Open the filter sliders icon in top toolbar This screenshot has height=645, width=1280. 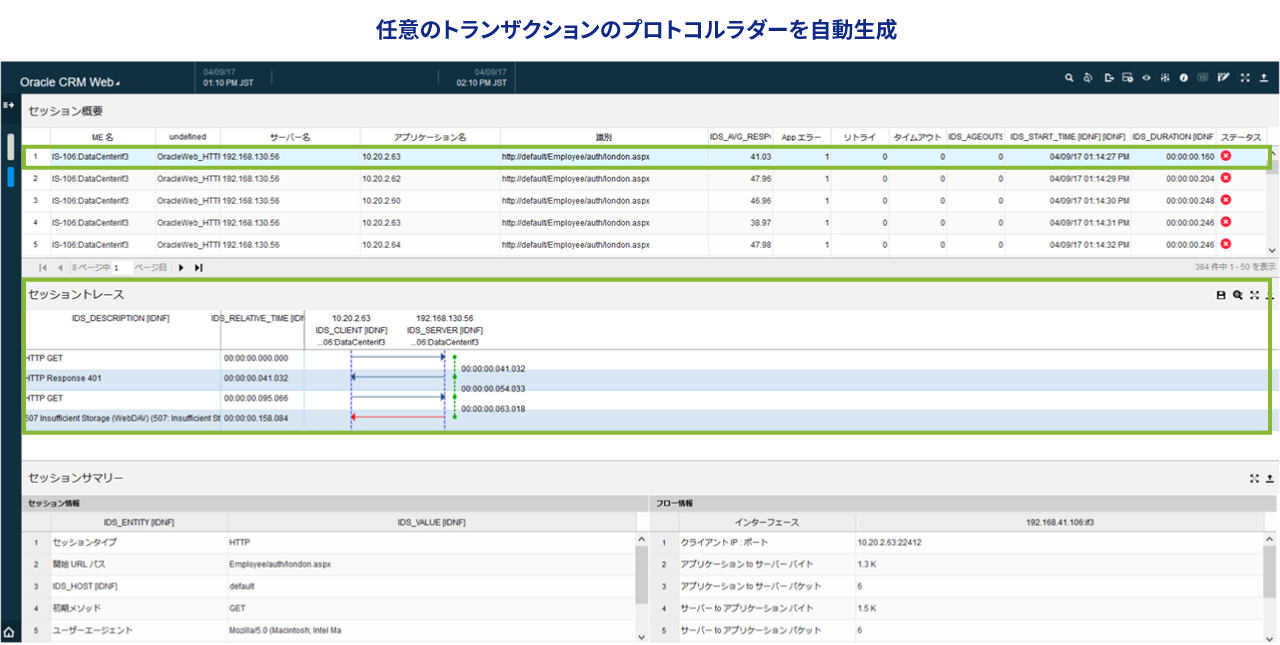click(1165, 78)
